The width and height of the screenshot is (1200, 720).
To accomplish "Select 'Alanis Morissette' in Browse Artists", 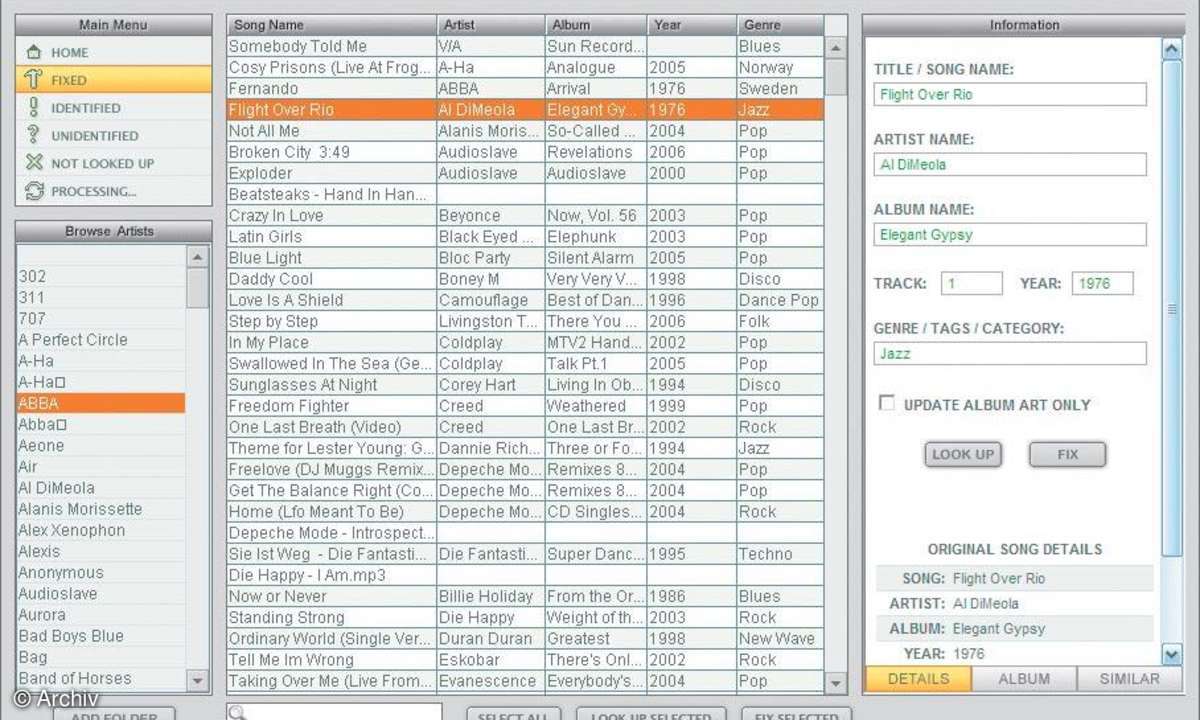I will (x=101, y=509).
